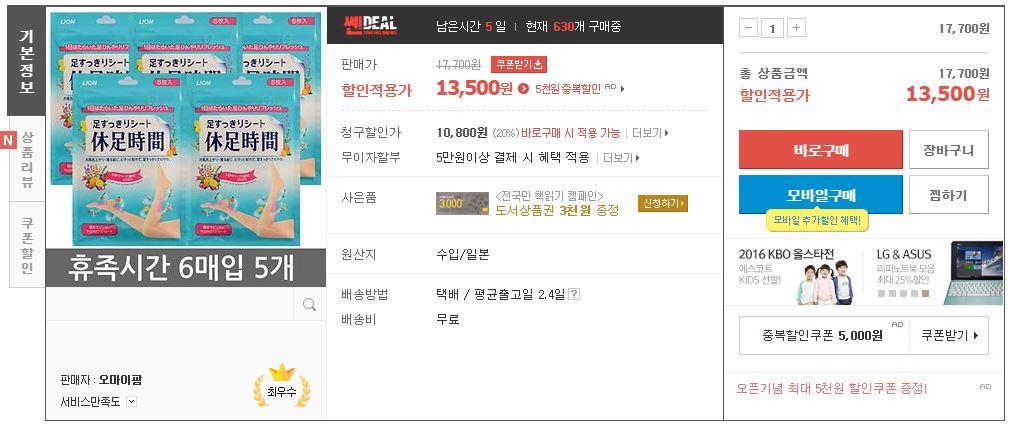Click the 최우수 crown seller badge
The image size is (1010, 425).
point(281,386)
